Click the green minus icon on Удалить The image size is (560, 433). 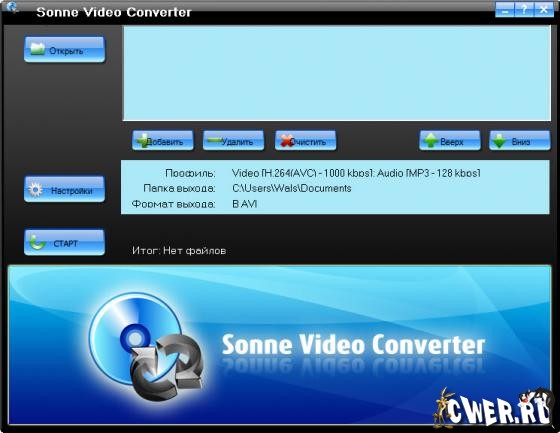(215, 140)
